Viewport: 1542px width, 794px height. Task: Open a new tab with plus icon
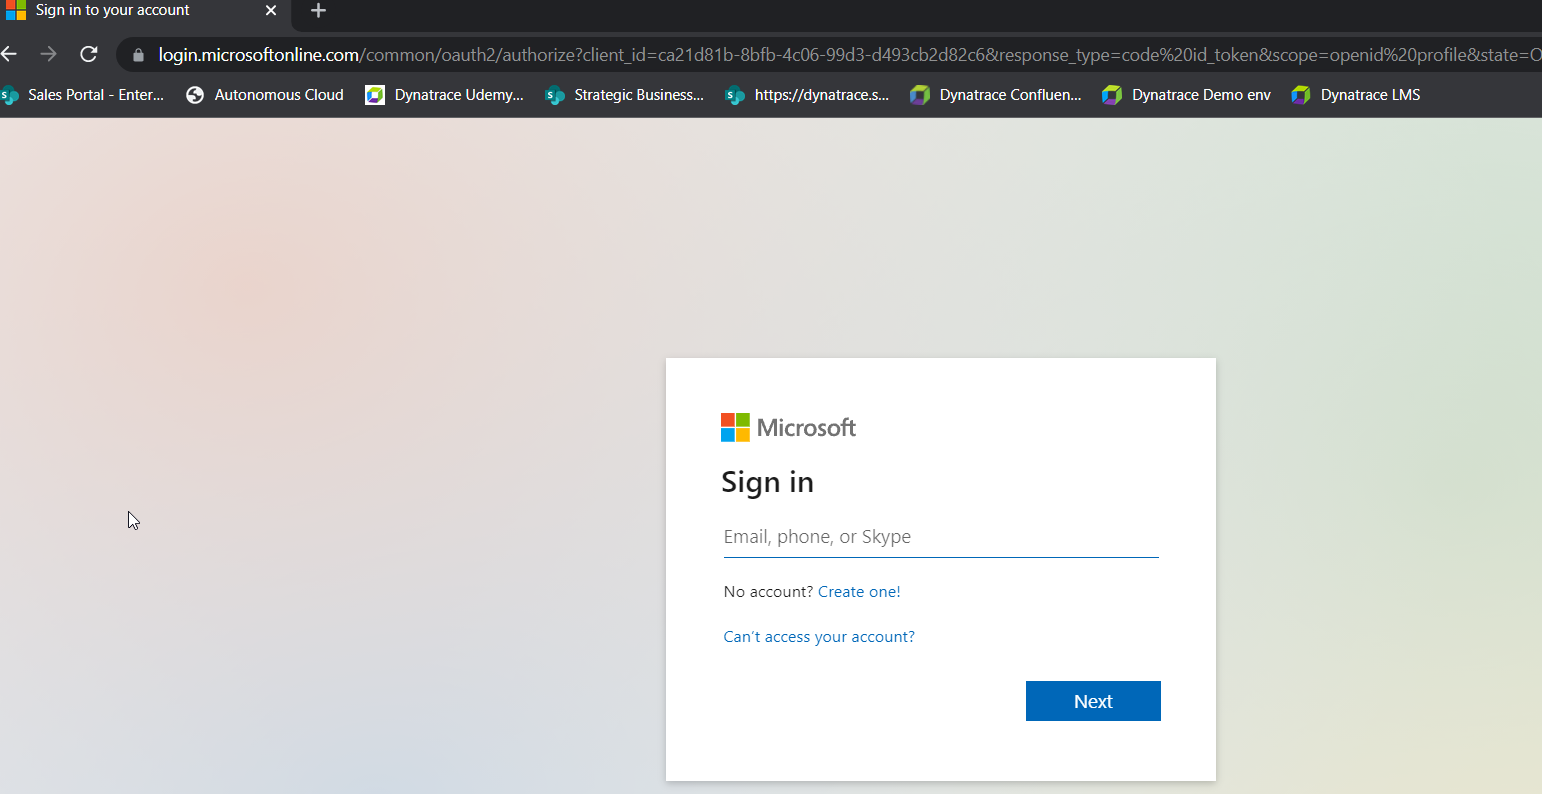tap(318, 11)
